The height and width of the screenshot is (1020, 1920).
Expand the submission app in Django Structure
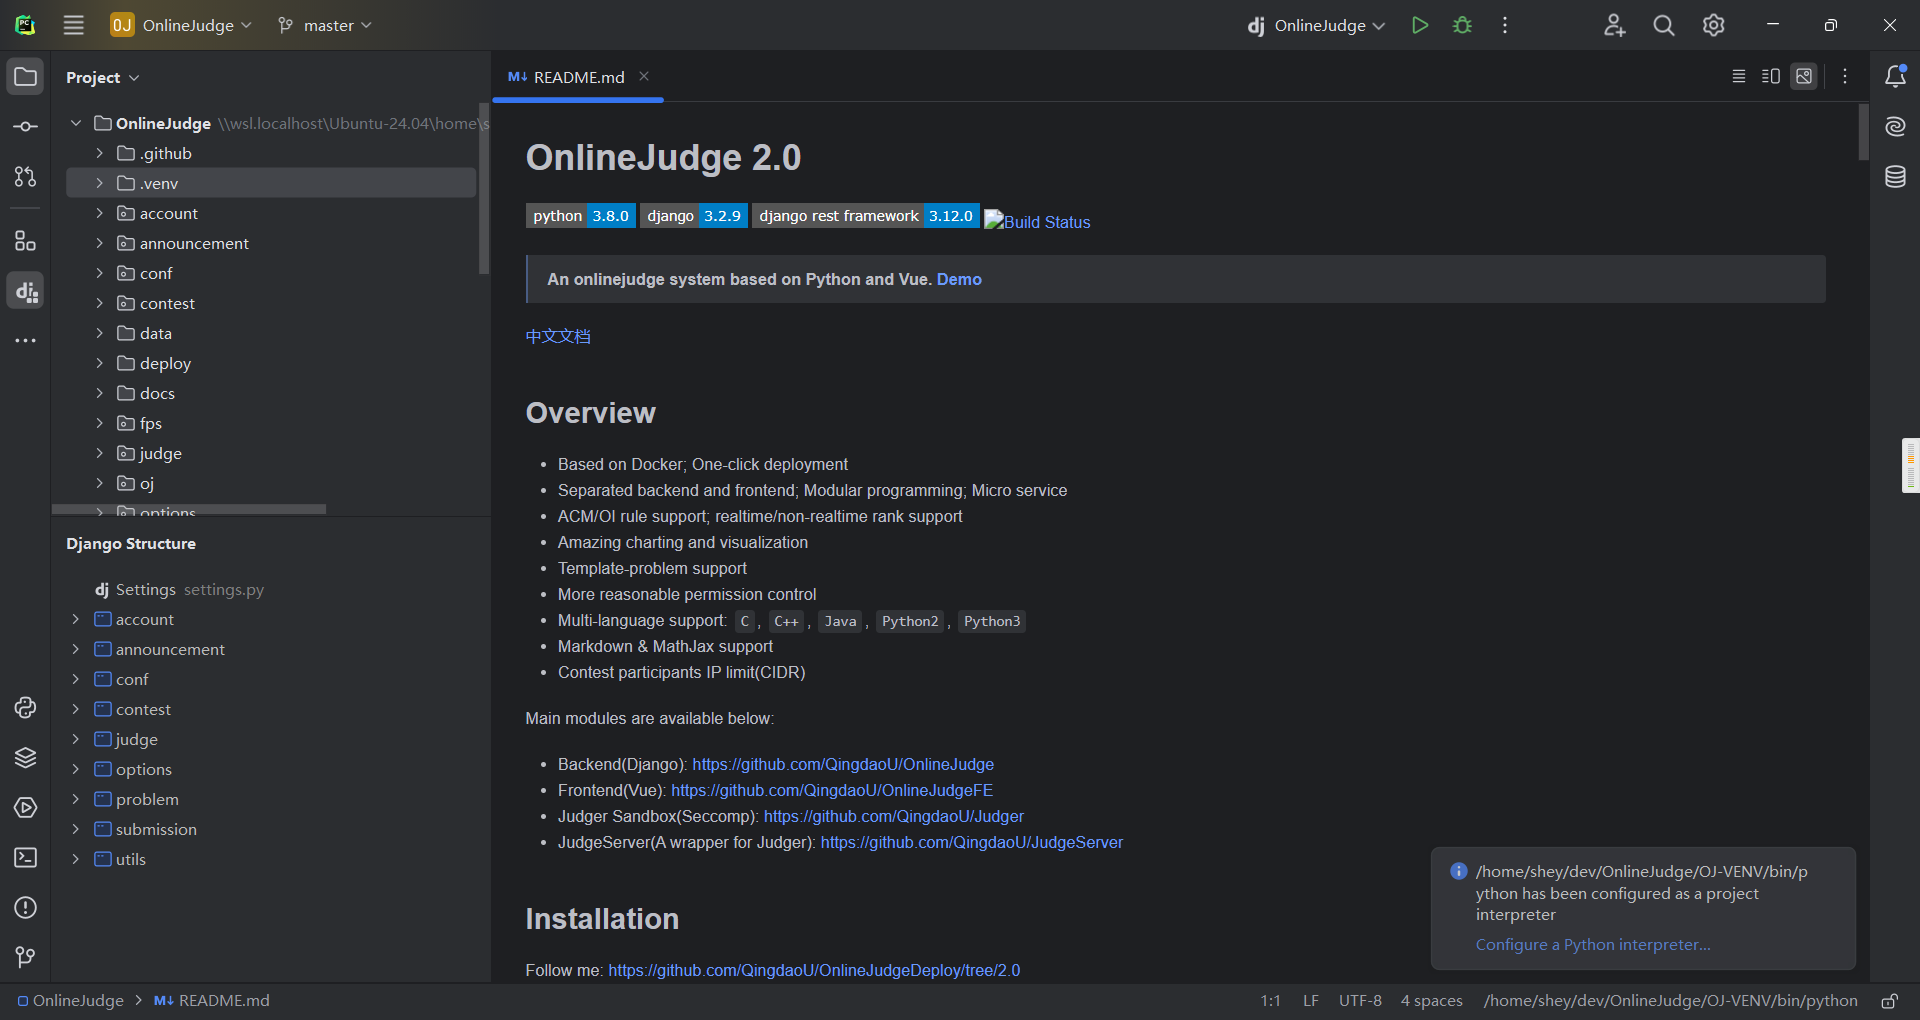[76, 829]
